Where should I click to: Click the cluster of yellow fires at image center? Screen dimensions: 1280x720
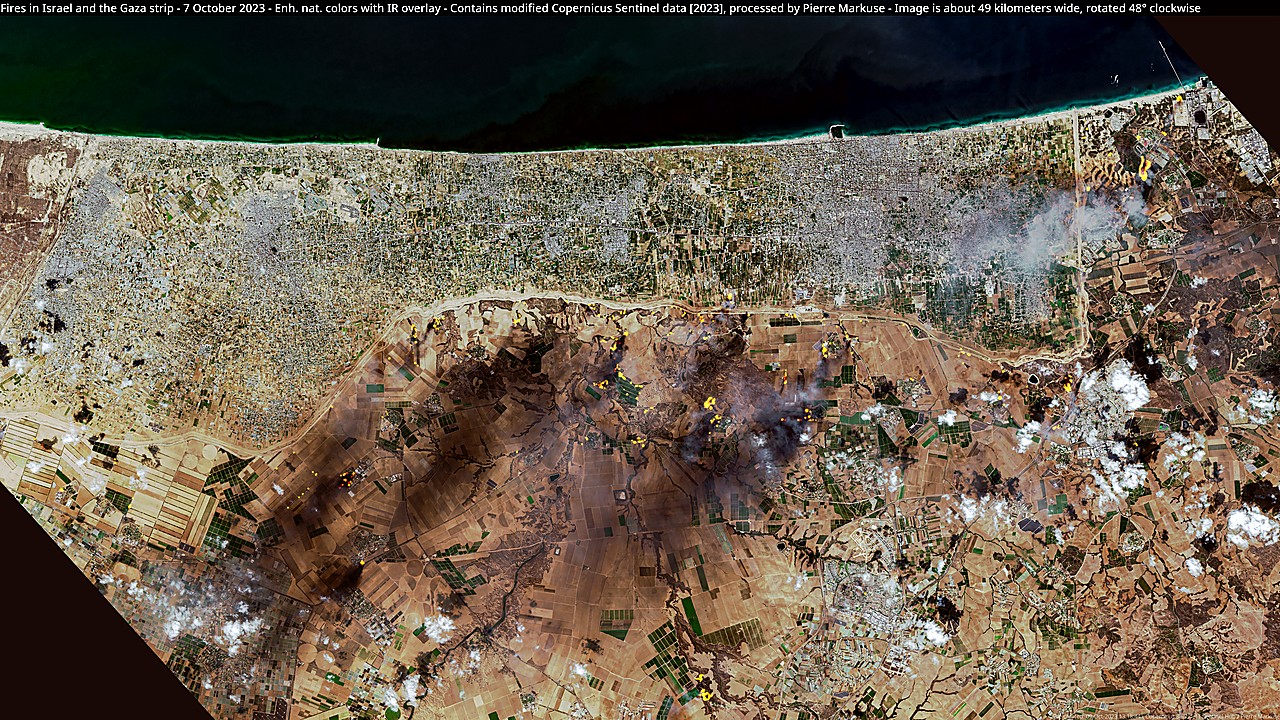(x=712, y=405)
